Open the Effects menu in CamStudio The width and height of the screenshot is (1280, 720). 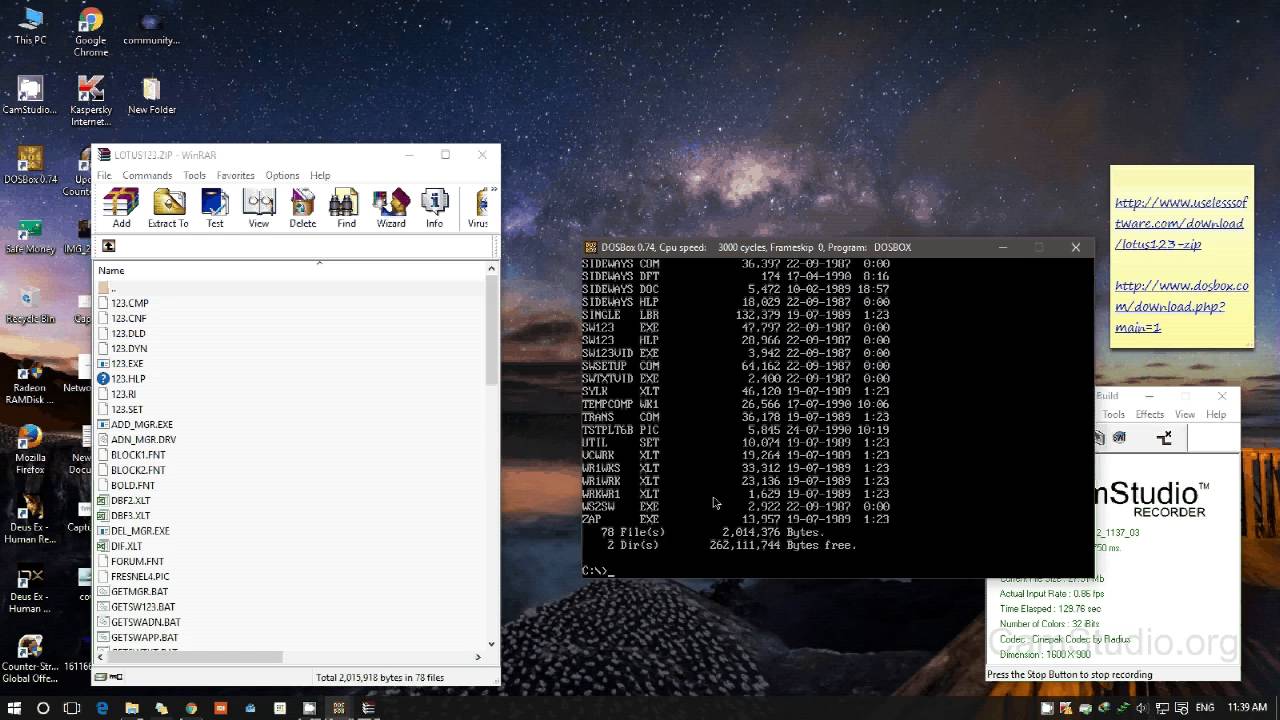coord(1149,413)
